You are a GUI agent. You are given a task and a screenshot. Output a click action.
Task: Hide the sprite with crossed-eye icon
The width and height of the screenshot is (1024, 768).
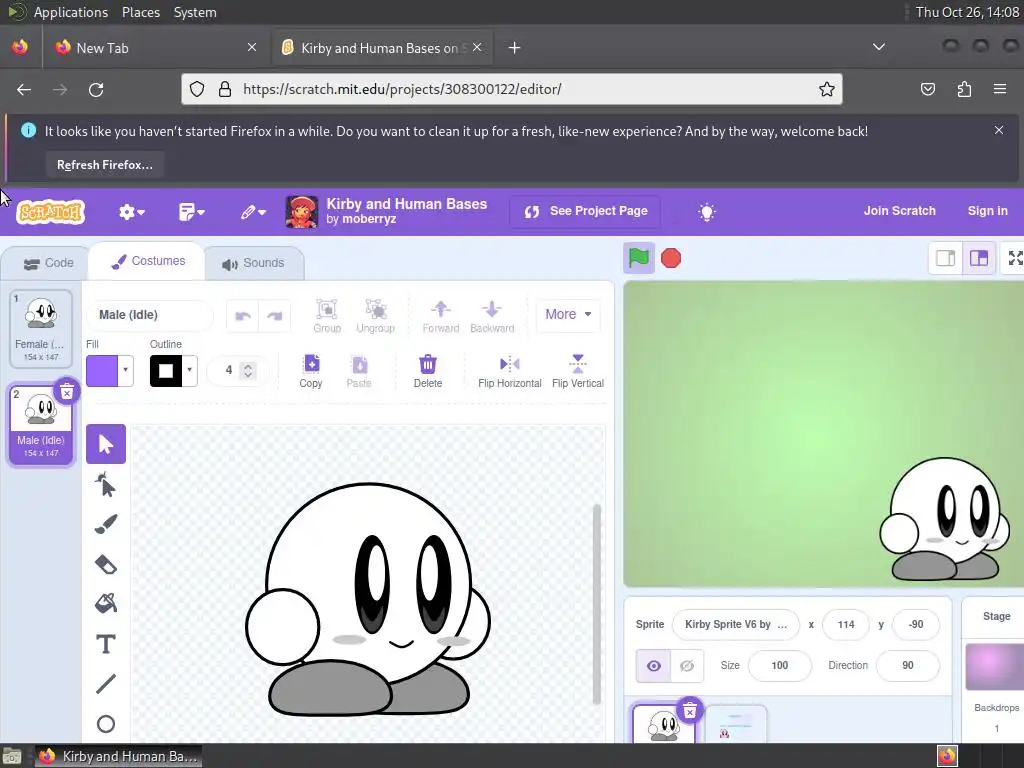click(x=687, y=665)
